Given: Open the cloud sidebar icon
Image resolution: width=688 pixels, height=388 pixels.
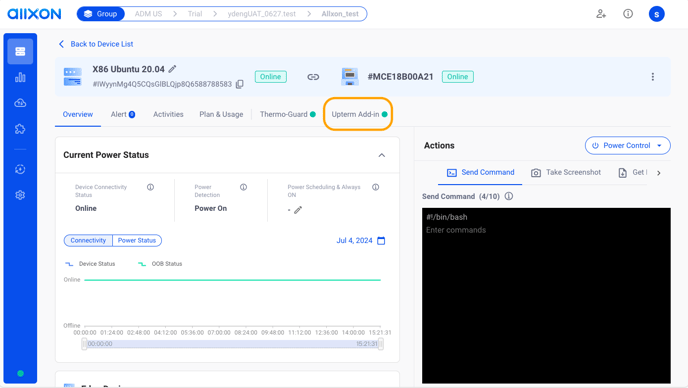Looking at the screenshot, I should [x=20, y=103].
